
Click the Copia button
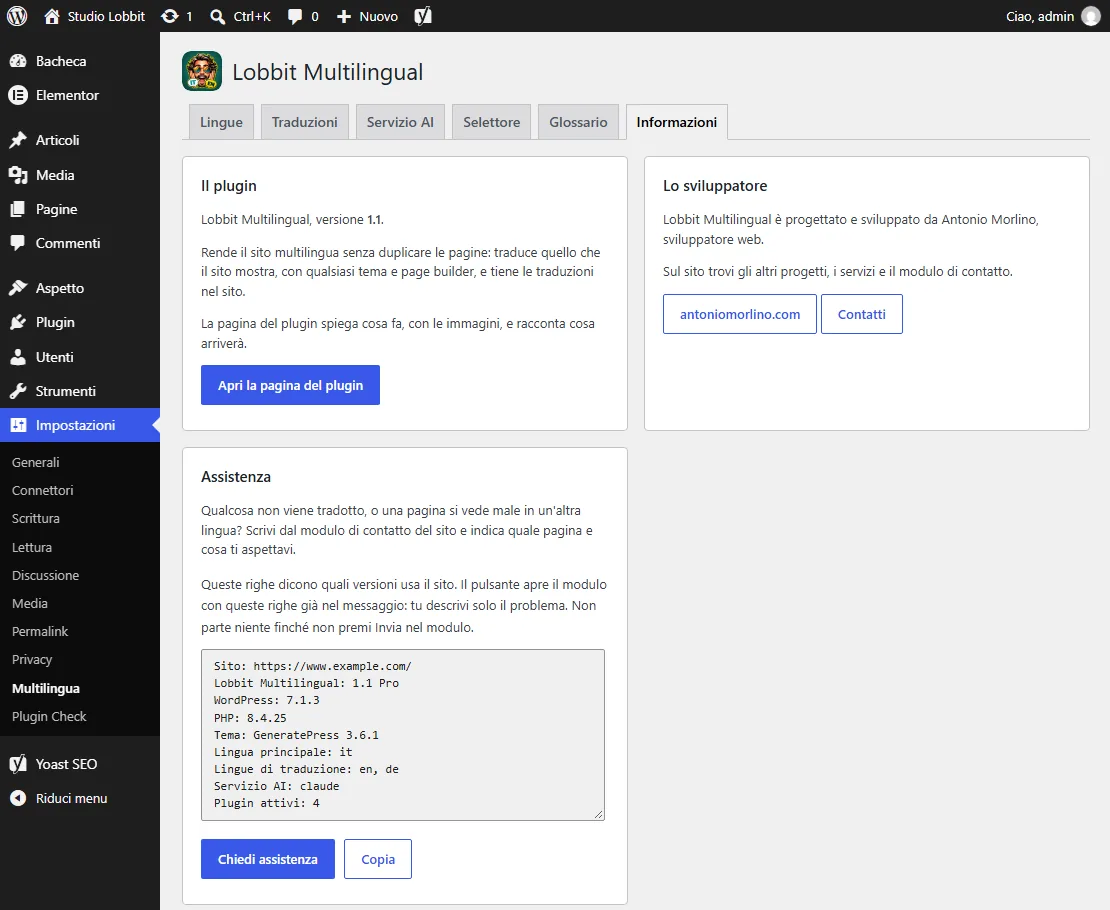tap(378, 859)
